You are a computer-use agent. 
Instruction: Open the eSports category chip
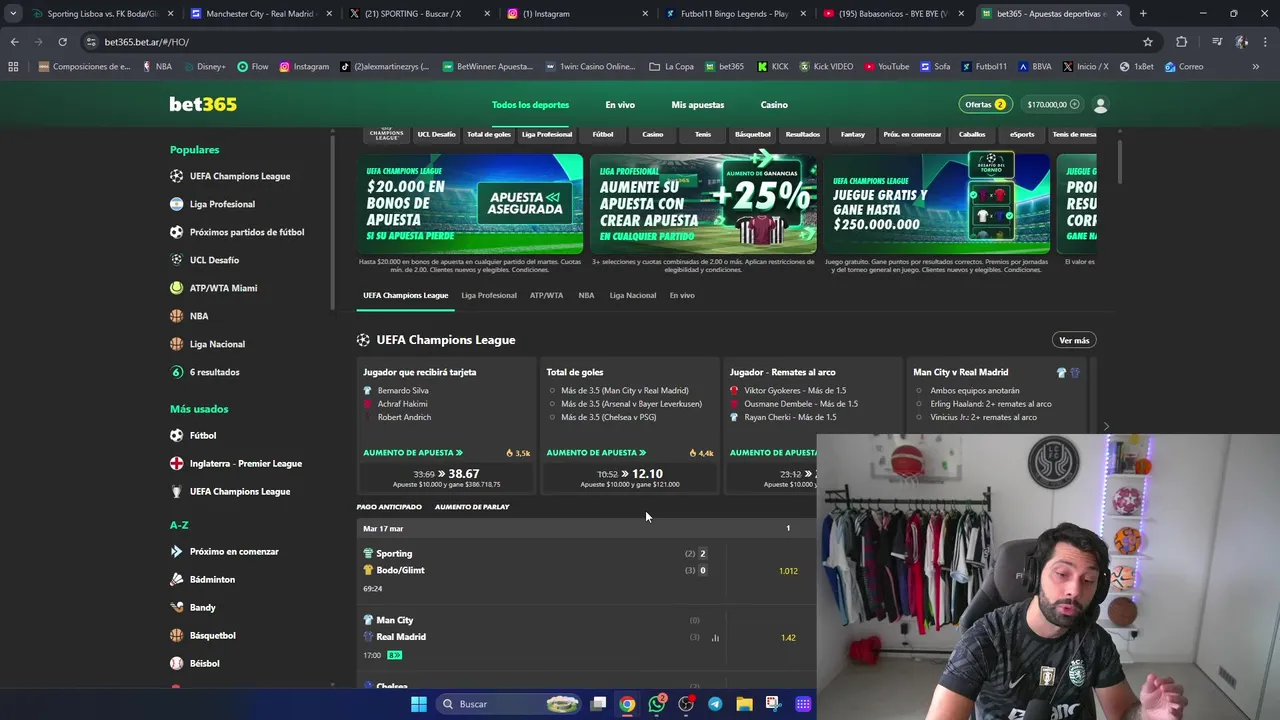click(x=1022, y=134)
